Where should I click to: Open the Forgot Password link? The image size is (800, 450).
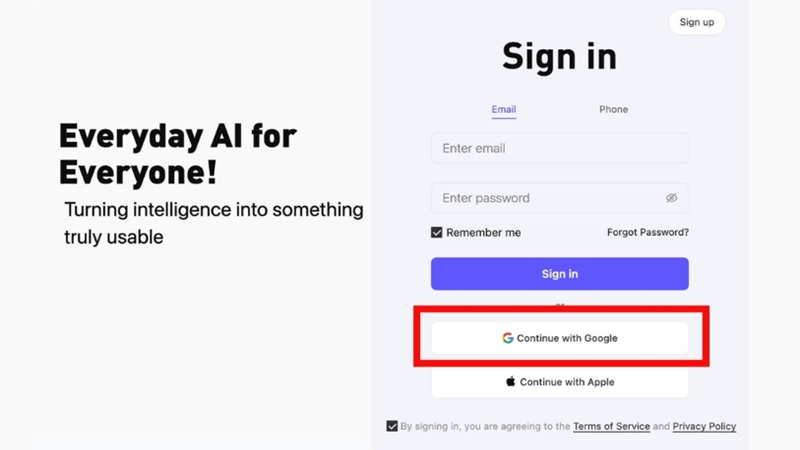(647, 232)
